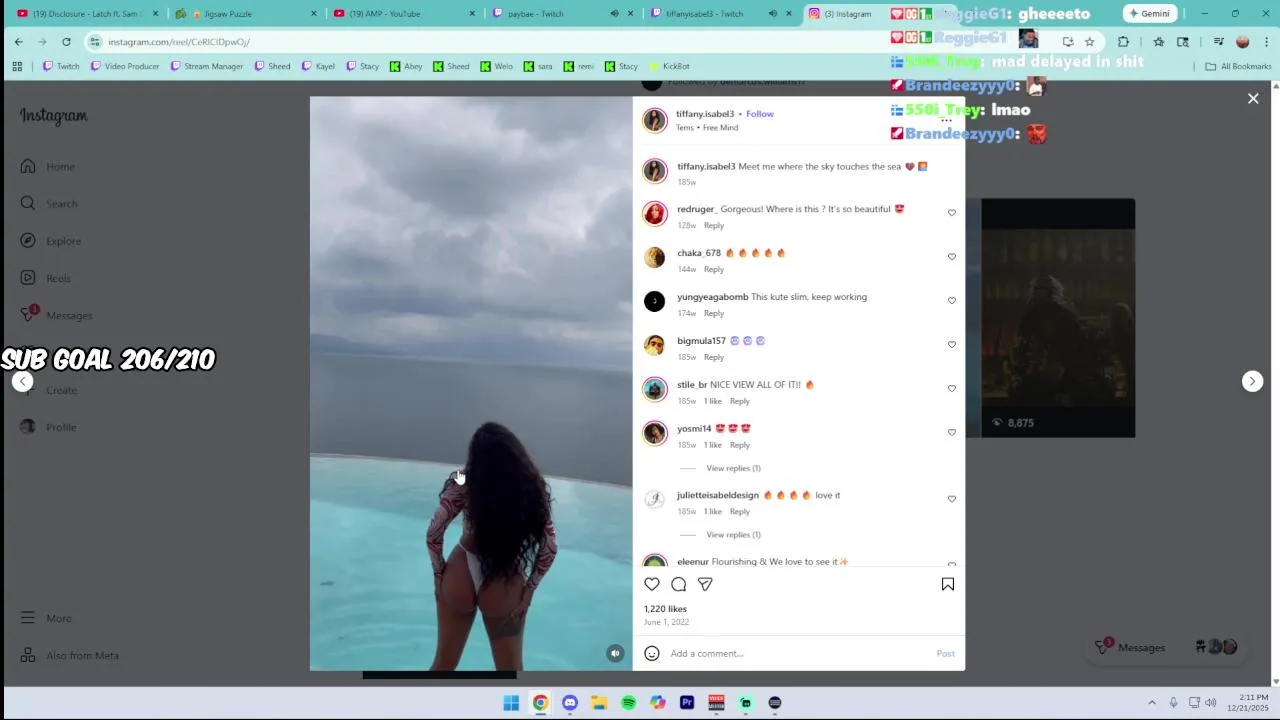Screen dimensions: 1280x720
Task: Open the Video Producer bookmark
Action: (x=125, y=66)
